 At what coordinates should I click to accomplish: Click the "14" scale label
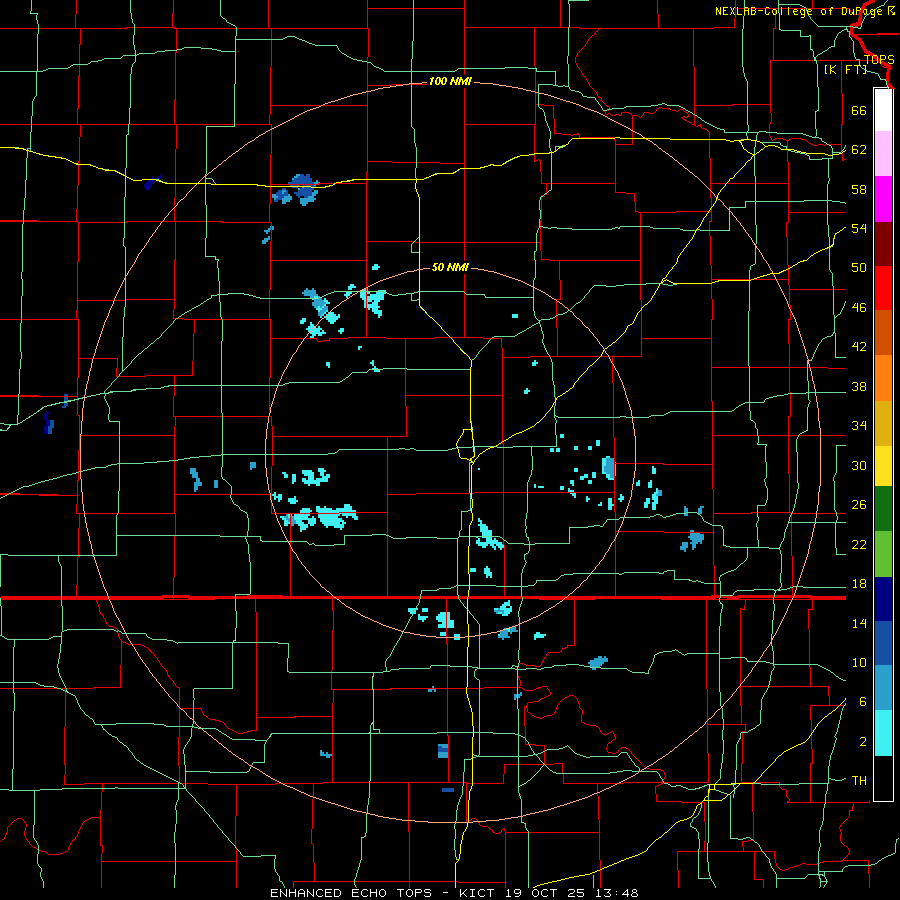pos(859,623)
